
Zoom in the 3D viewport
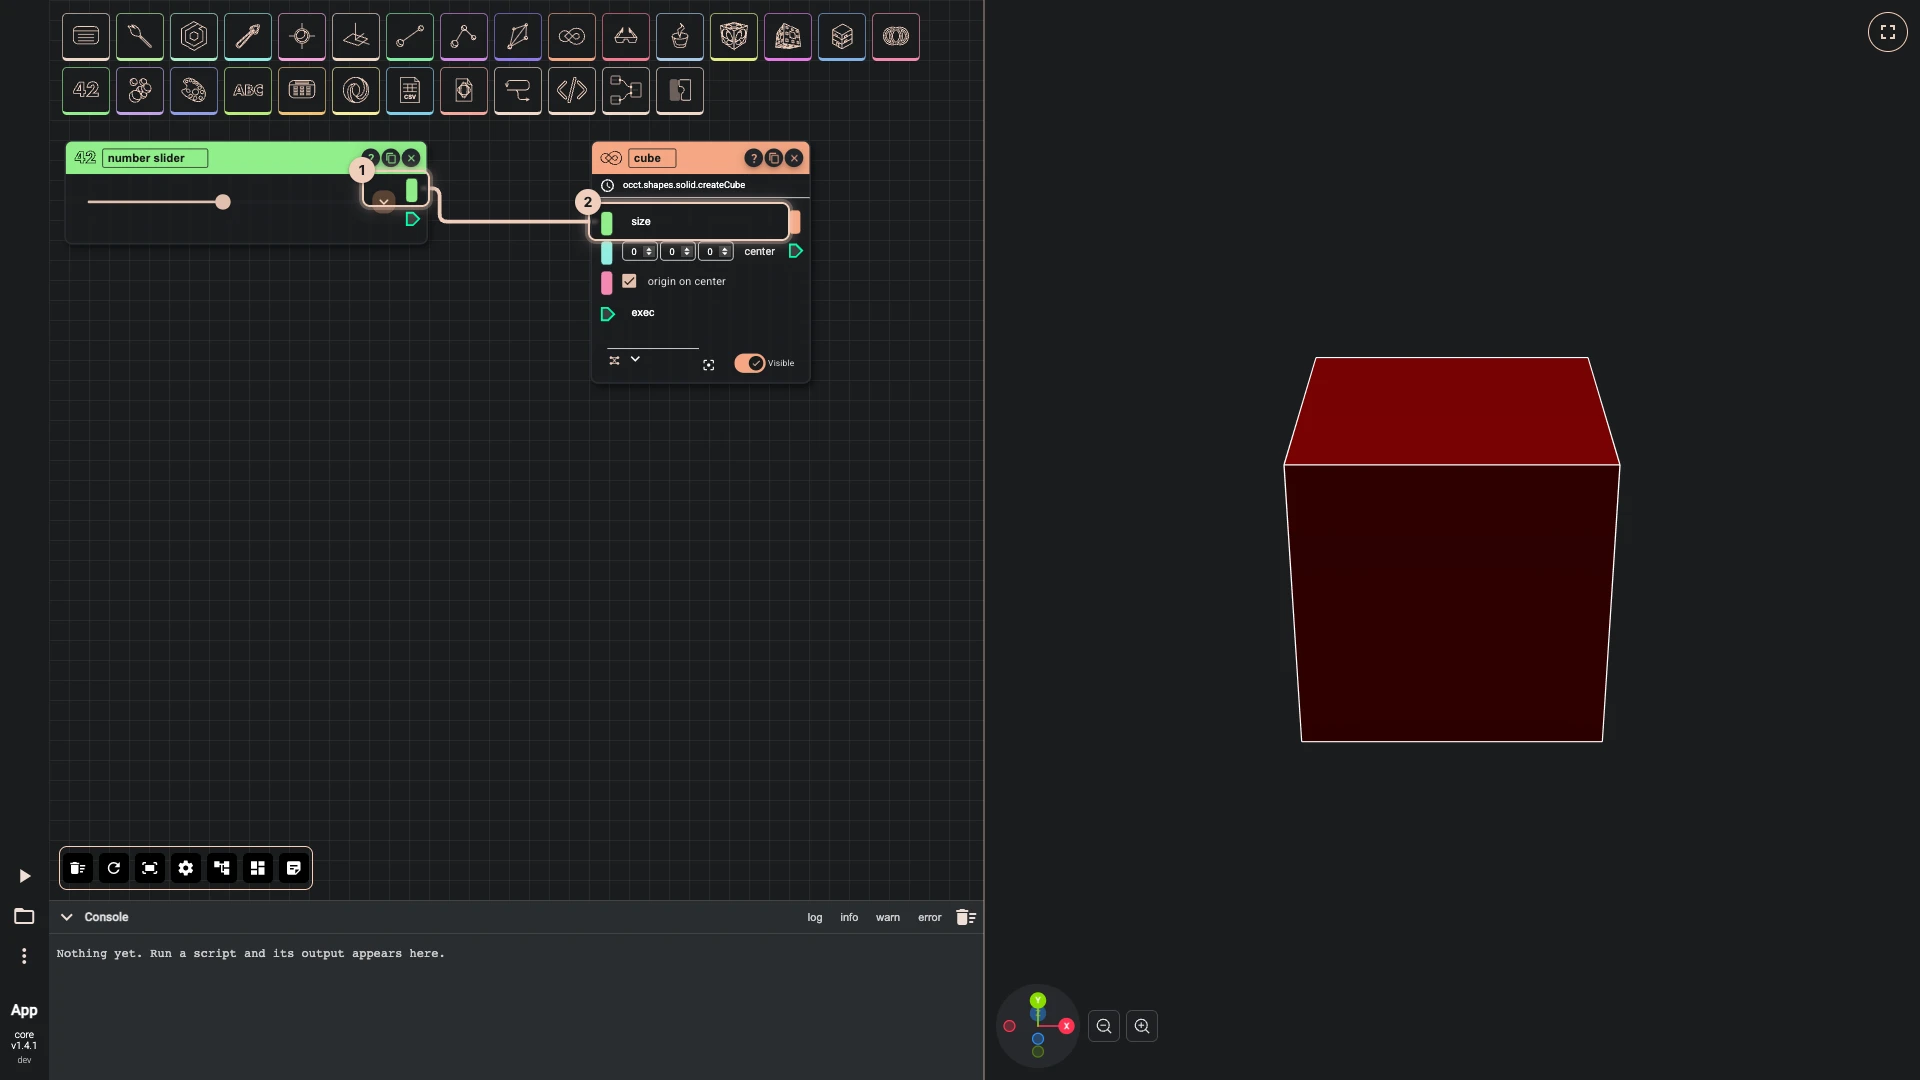pyautogui.click(x=1142, y=1026)
